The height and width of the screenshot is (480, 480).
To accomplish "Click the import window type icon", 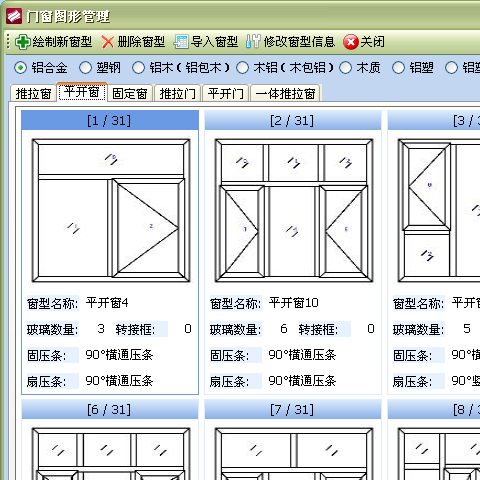I will point(181,42).
